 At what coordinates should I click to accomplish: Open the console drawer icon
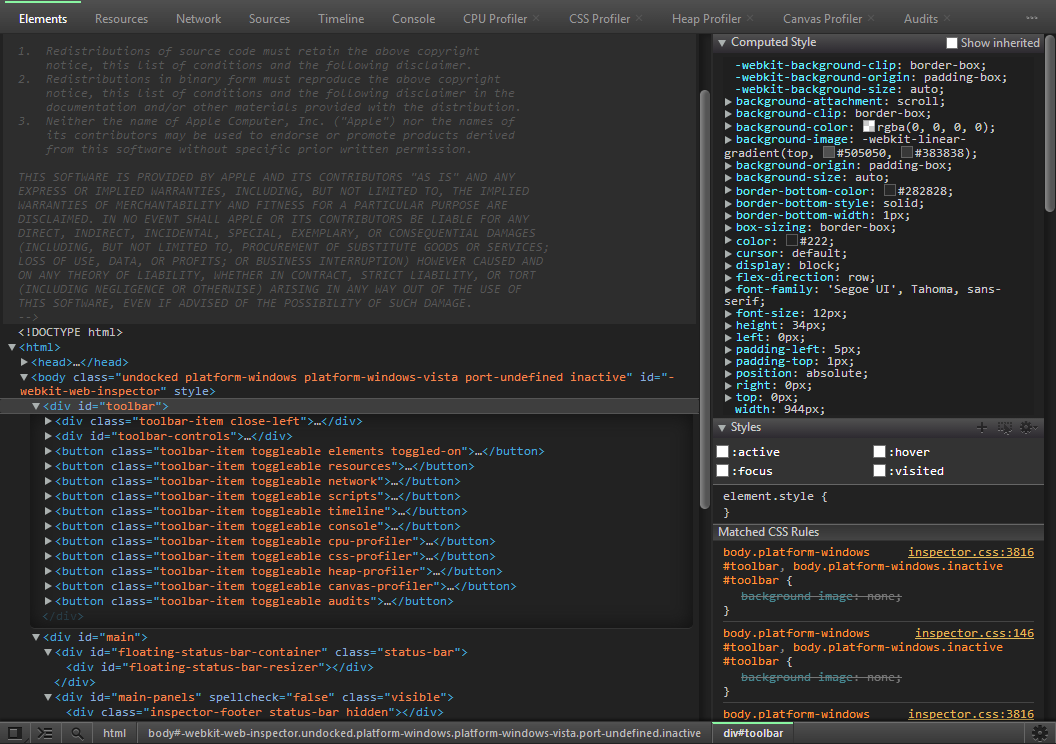44,732
